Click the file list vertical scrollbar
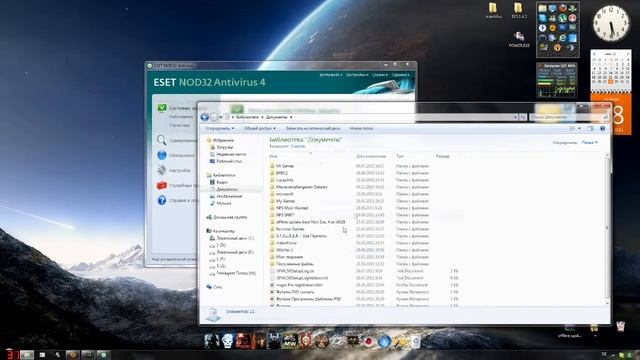The width and height of the screenshot is (640, 360). pyautogui.click(x=607, y=229)
